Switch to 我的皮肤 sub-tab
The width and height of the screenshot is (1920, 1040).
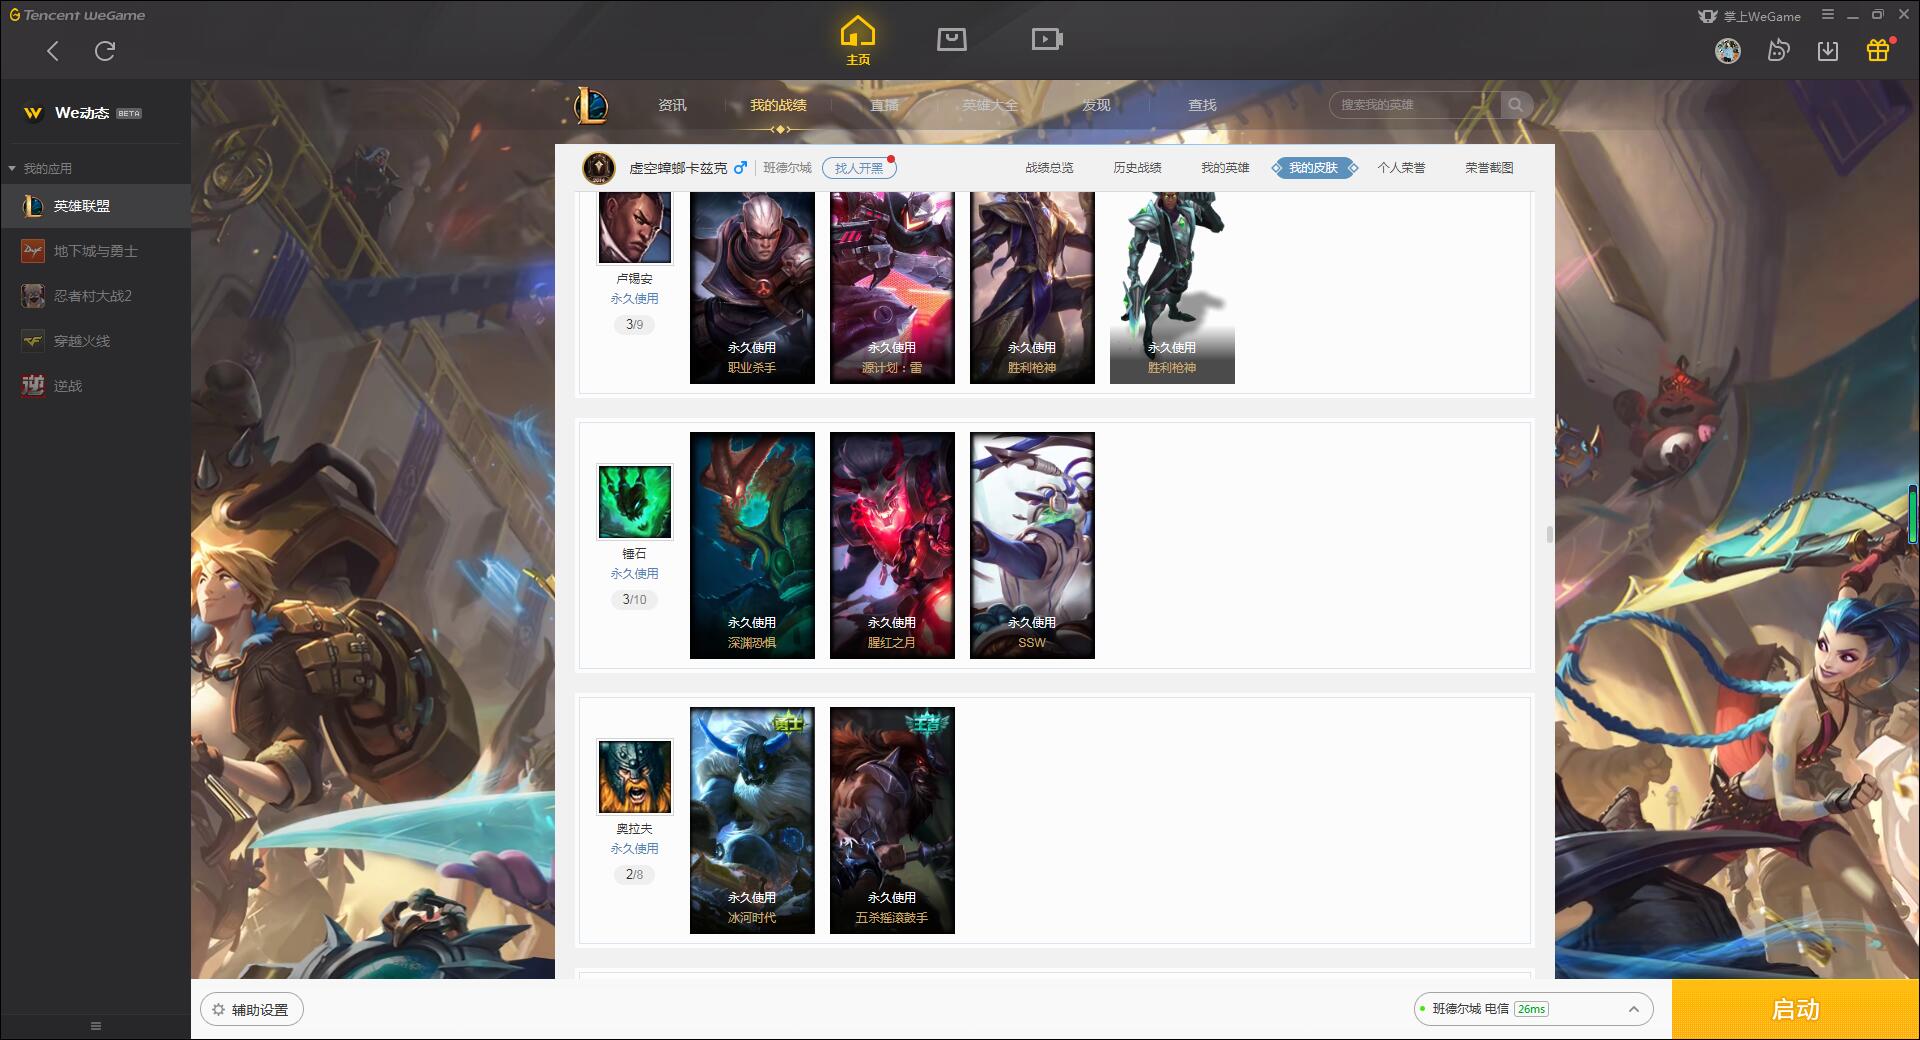[1314, 168]
